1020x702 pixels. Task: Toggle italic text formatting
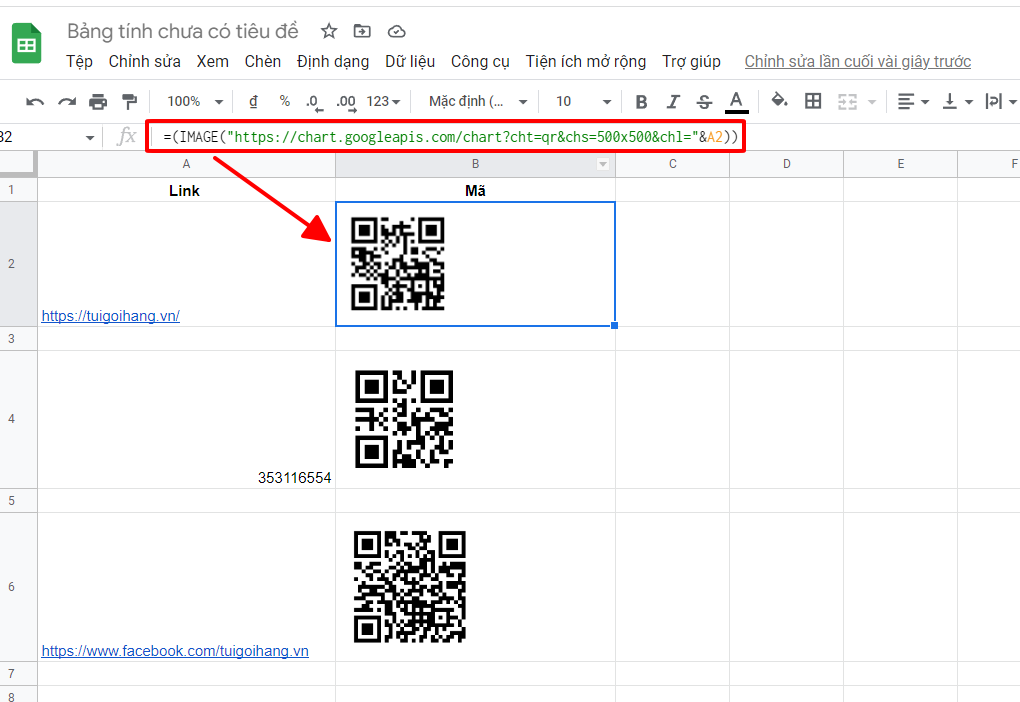tap(673, 101)
